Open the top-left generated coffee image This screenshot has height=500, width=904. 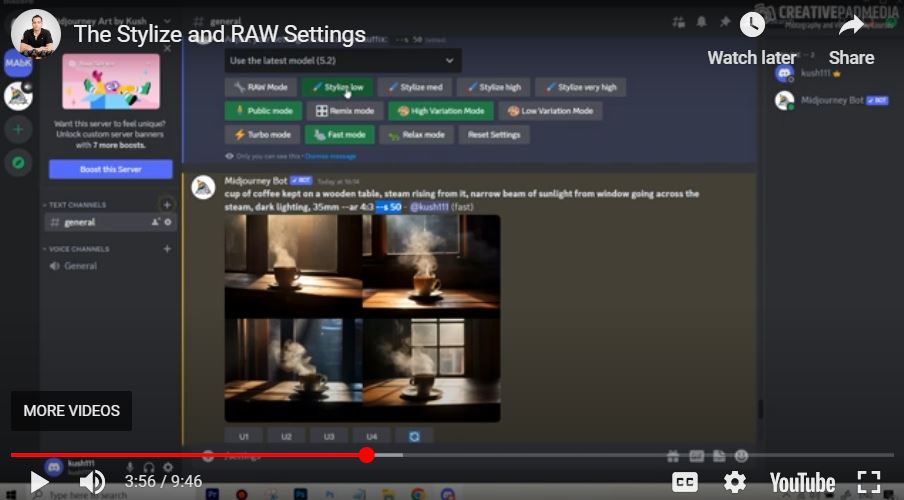pos(293,266)
